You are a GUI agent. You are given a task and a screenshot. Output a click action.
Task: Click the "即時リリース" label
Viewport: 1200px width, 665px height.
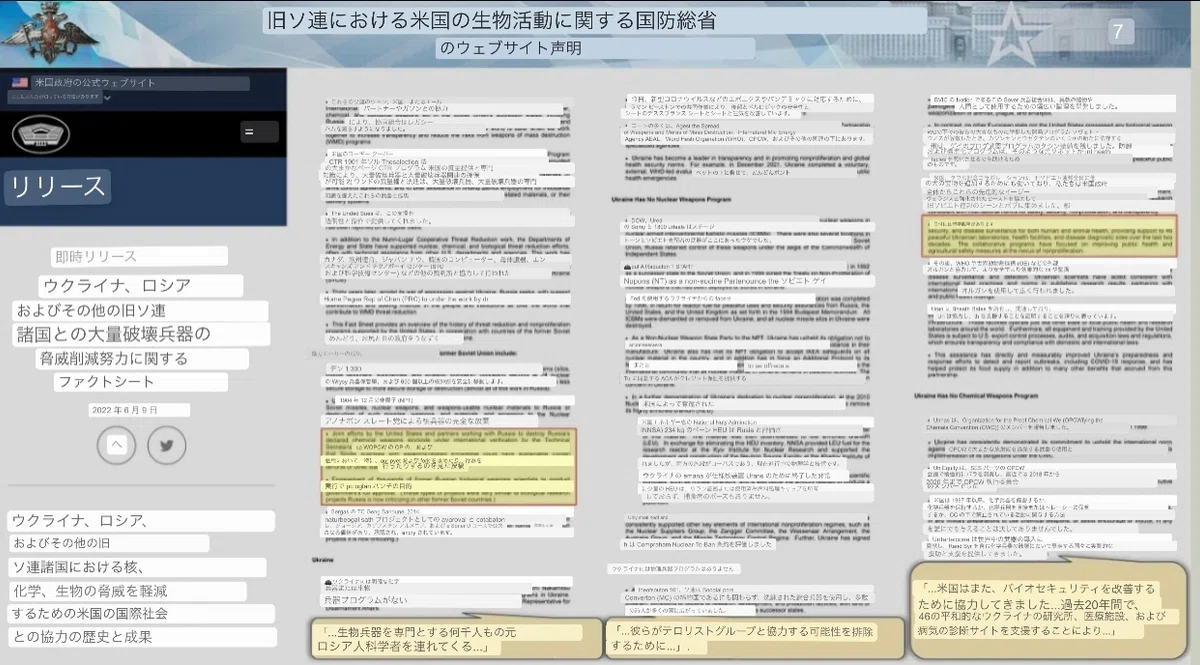point(97,257)
